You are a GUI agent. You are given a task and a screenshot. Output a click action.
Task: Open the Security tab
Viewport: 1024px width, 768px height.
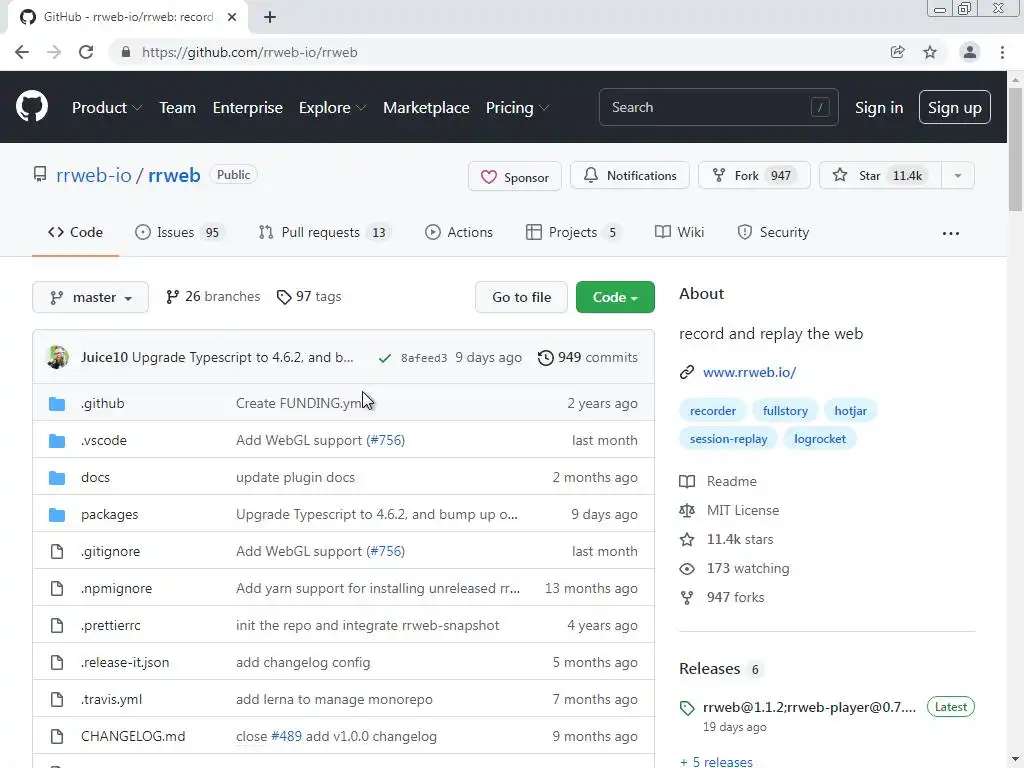773,232
